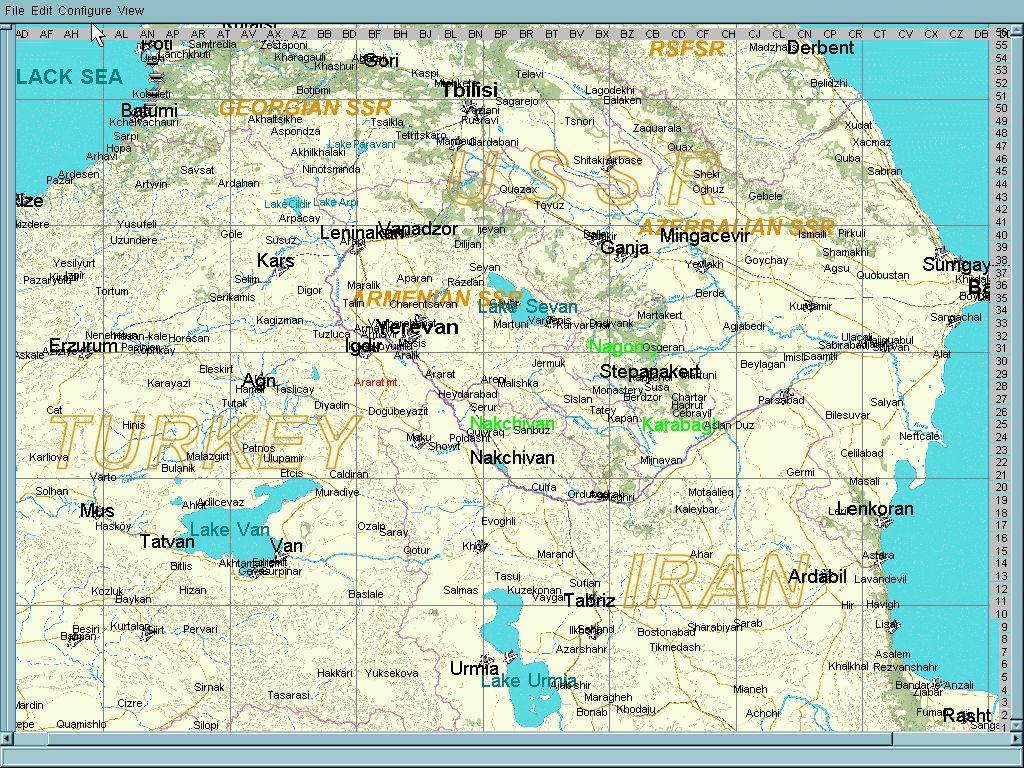Click the TURKEY country label
This screenshot has height=768, width=1024.
(x=205, y=443)
